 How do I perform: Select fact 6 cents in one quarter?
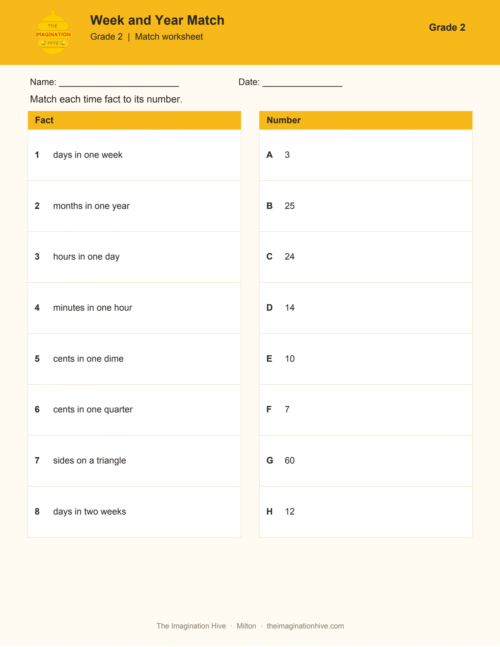[x=134, y=410]
